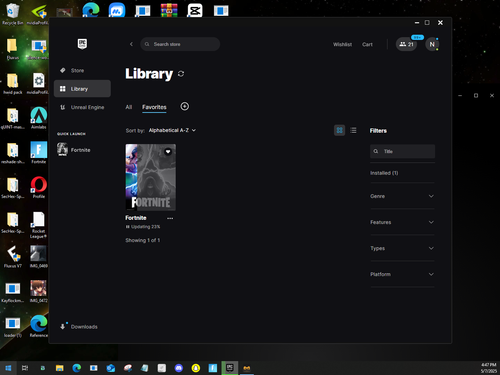Image resolution: width=500 pixels, height=375 pixels.
Task: Select the Rocket League desktop icon
Action: (x=39, y=225)
